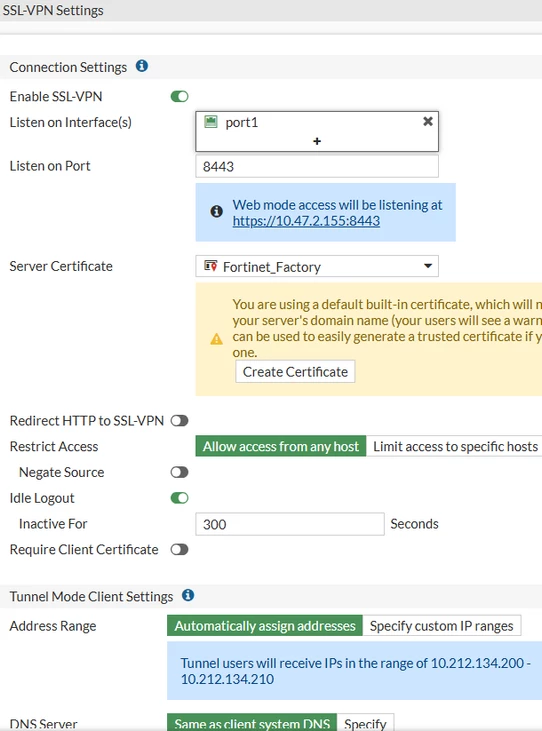Click the Inactive For seconds field
Viewport: 542px width, 731px height.
pos(290,524)
